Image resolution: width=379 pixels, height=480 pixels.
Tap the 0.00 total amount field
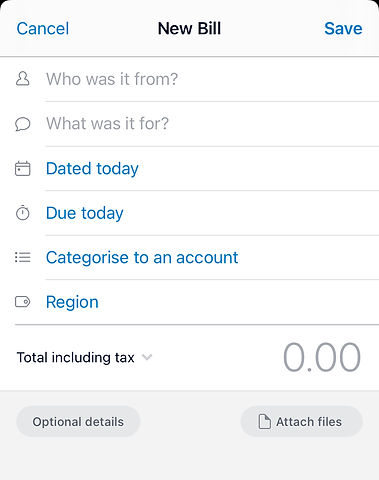[x=322, y=357]
